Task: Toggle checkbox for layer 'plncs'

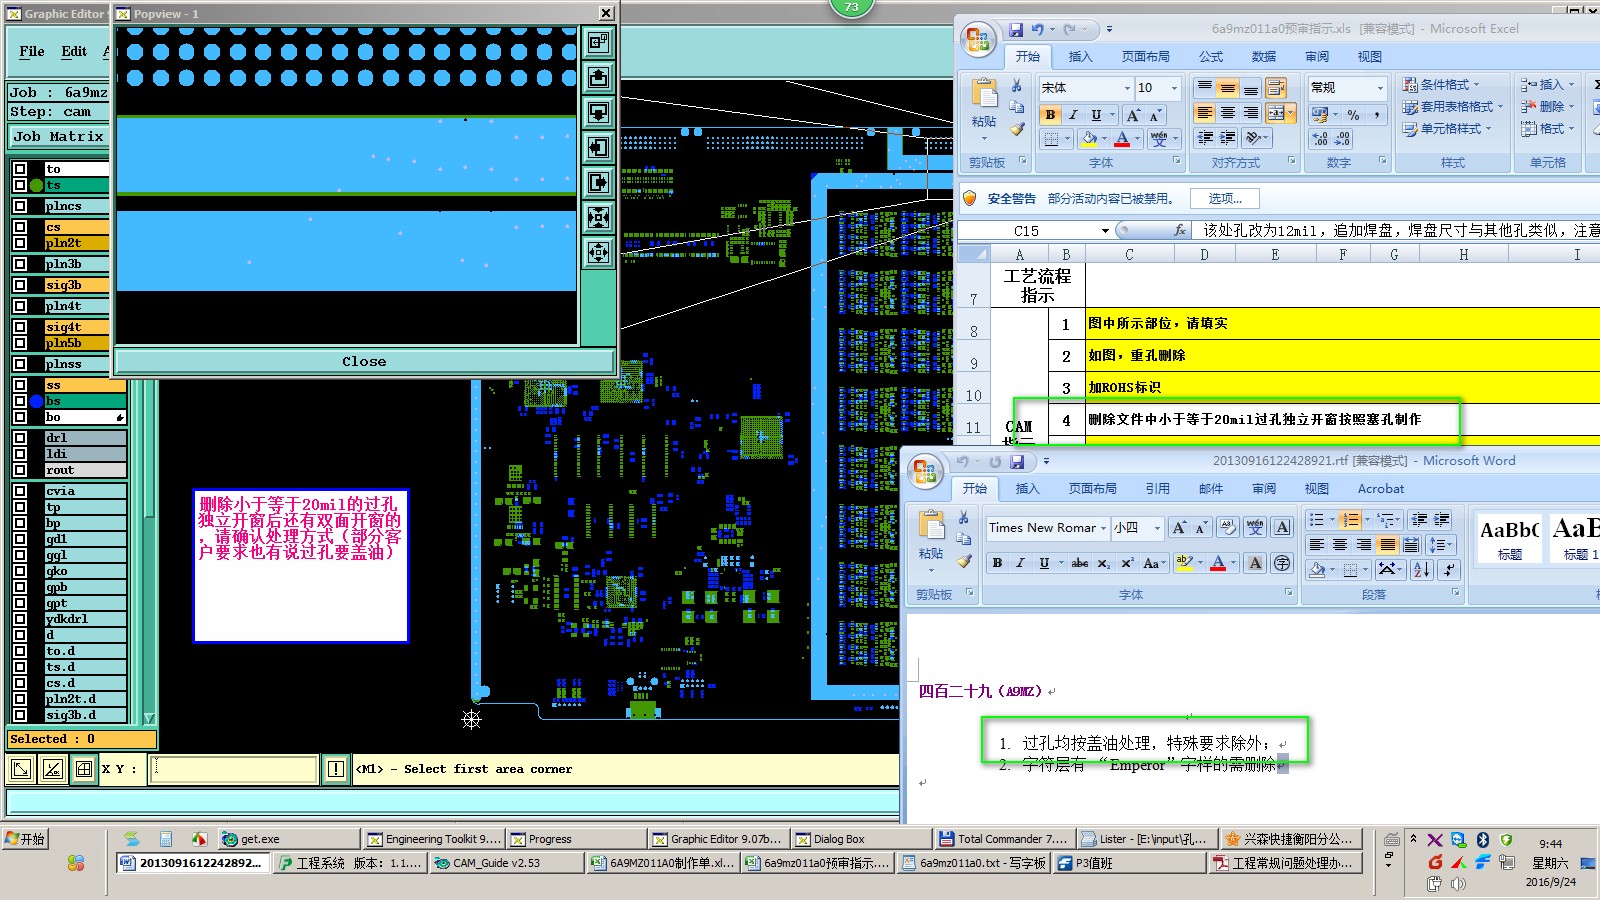Action: [20, 206]
